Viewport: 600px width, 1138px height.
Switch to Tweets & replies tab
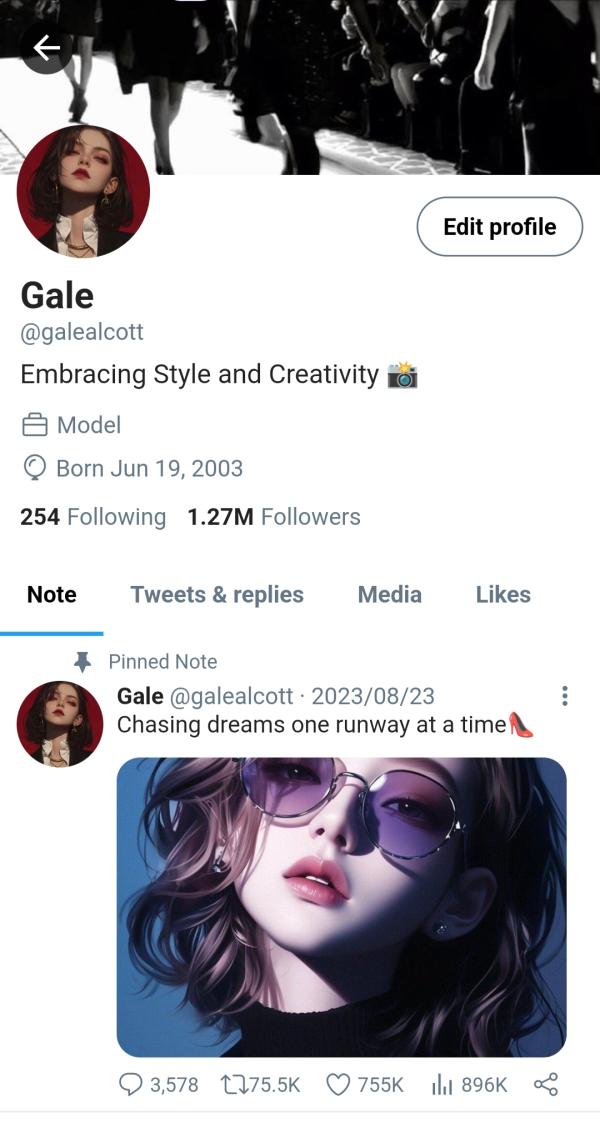click(x=217, y=595)
